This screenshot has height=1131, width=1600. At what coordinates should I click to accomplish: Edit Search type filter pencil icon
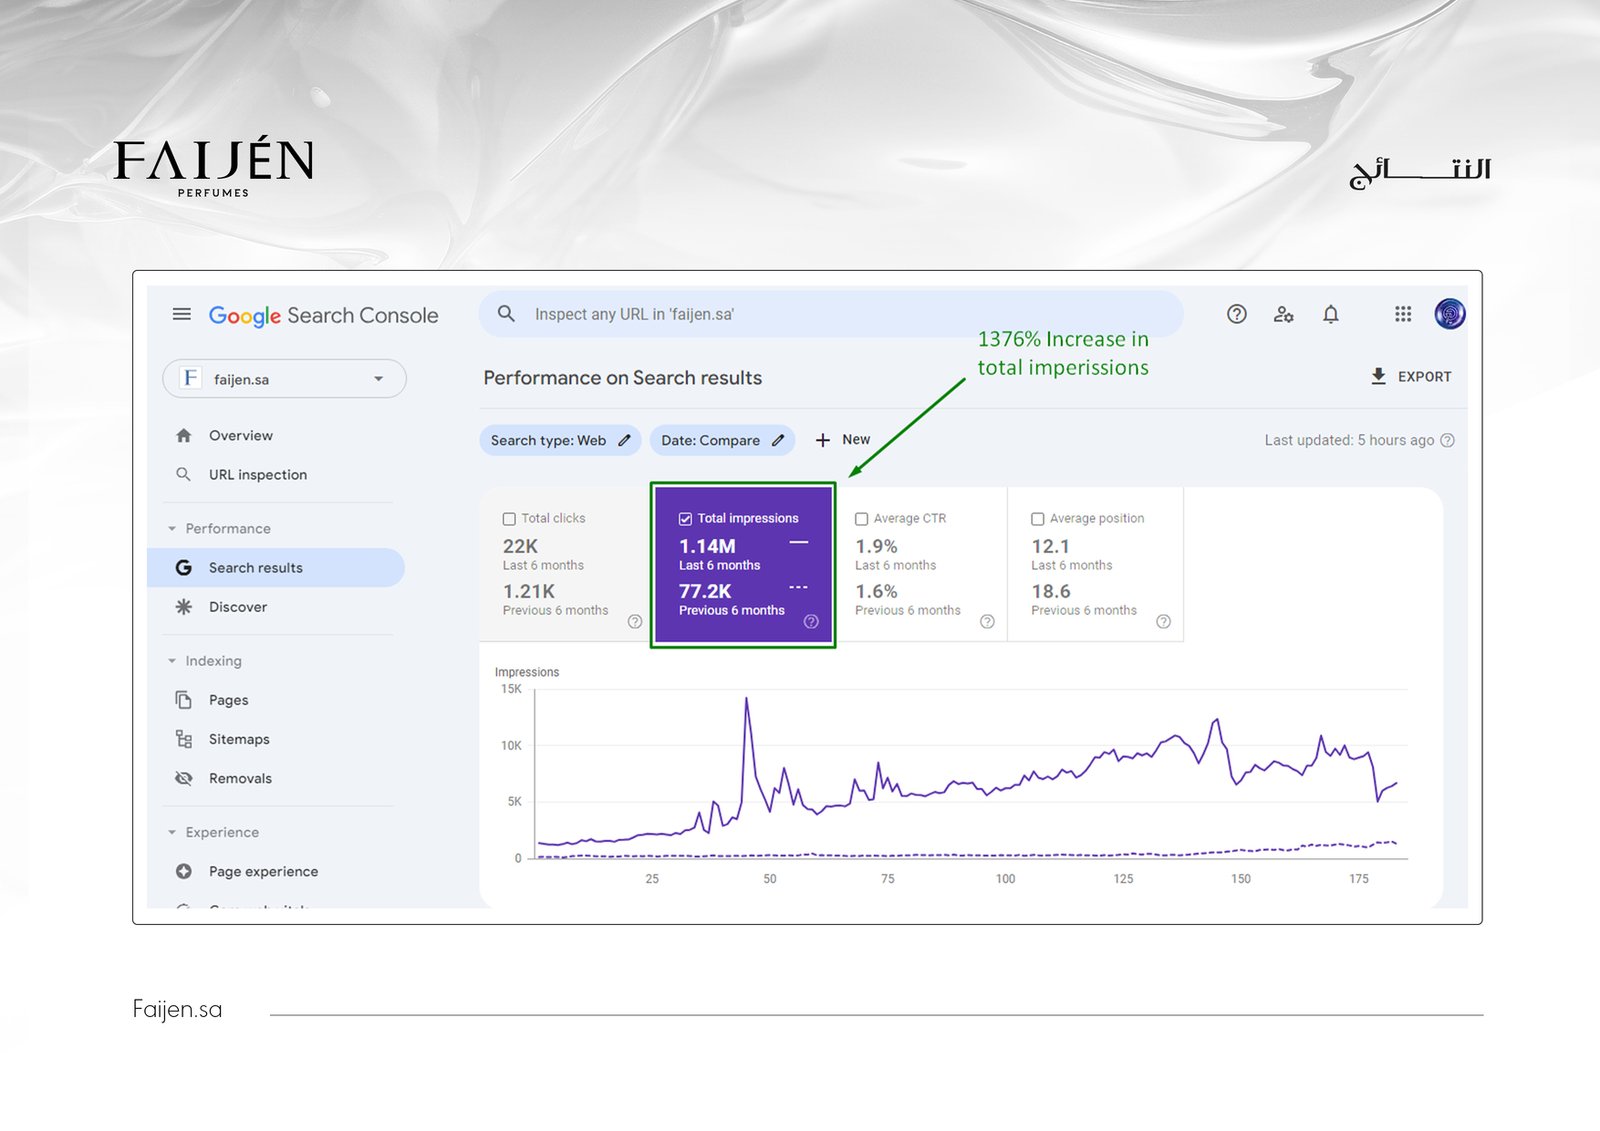point(624,440)
